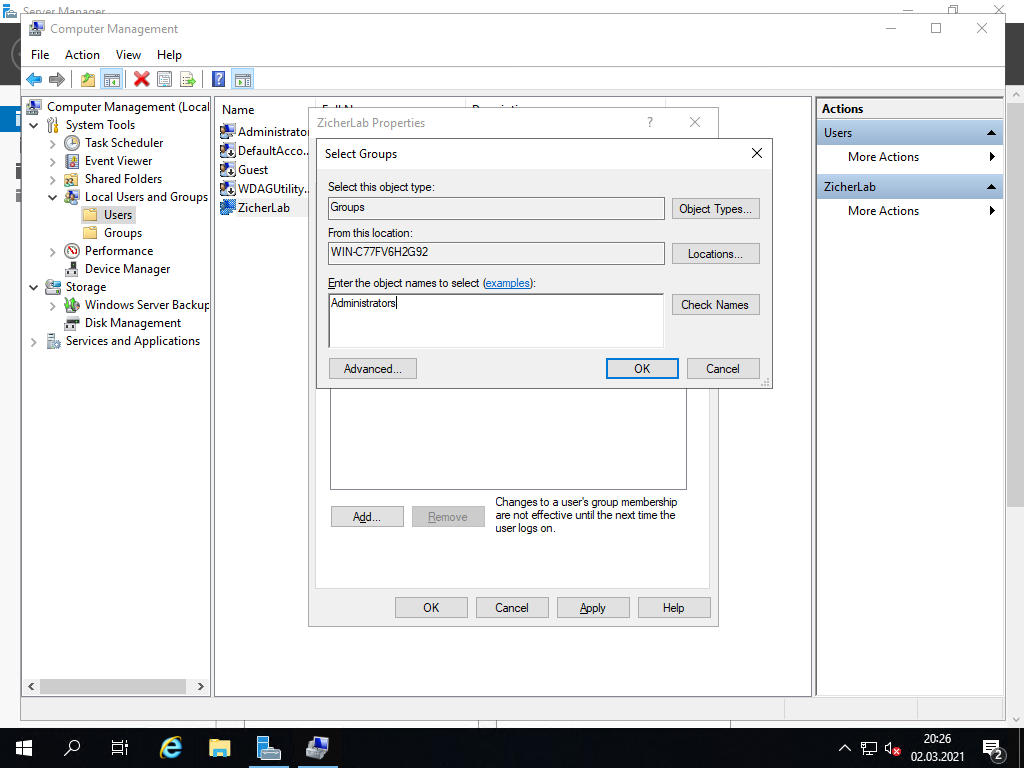Open Internet Explorer from the taskbar
The width and height of the screenshot is (1024, 768).
(171, 747)
